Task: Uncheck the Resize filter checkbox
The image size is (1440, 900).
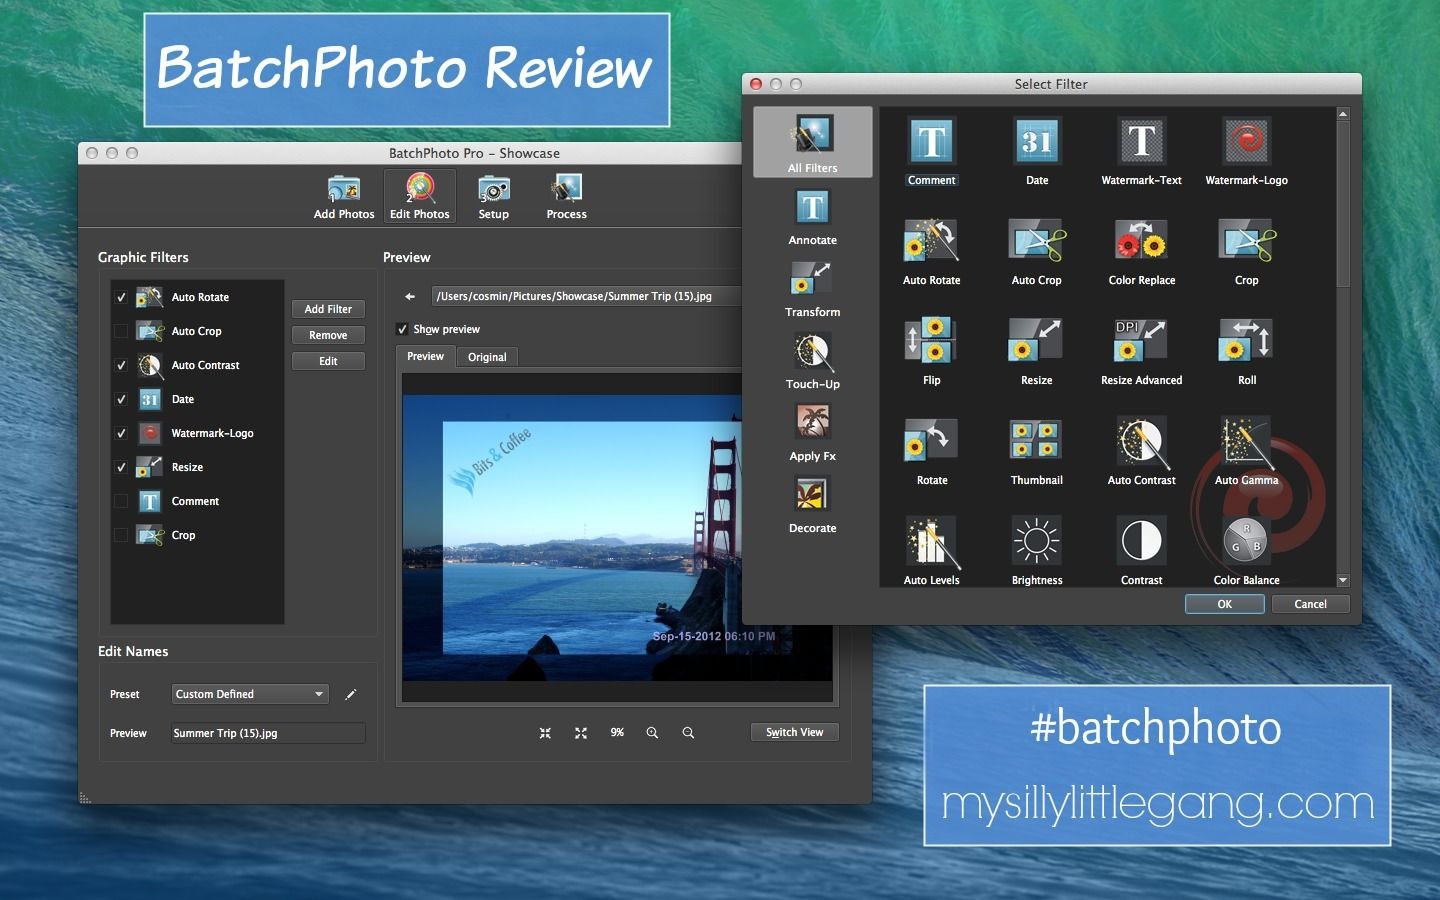Action: pyautogui.click(x=121, y=467)
